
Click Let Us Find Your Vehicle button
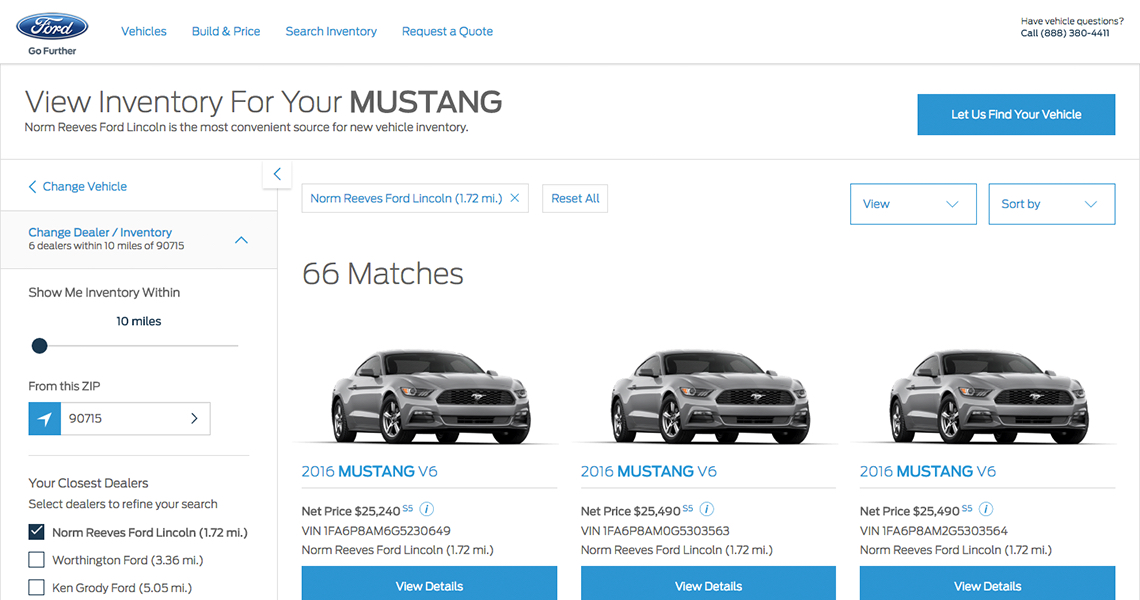(1015, 115)
